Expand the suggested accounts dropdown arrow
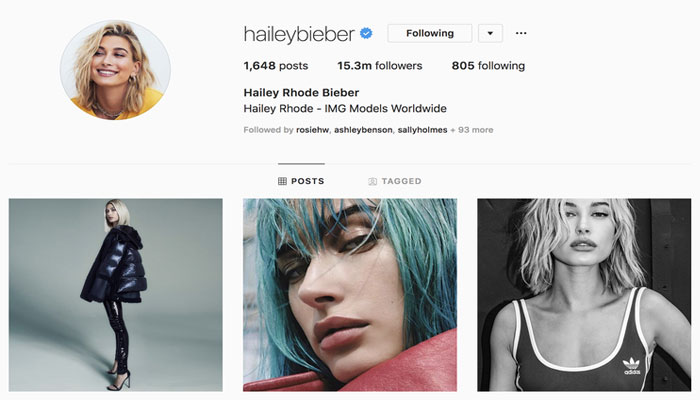Image resolution: width=700 pixels, height=400 pixels. click(490, 33)
